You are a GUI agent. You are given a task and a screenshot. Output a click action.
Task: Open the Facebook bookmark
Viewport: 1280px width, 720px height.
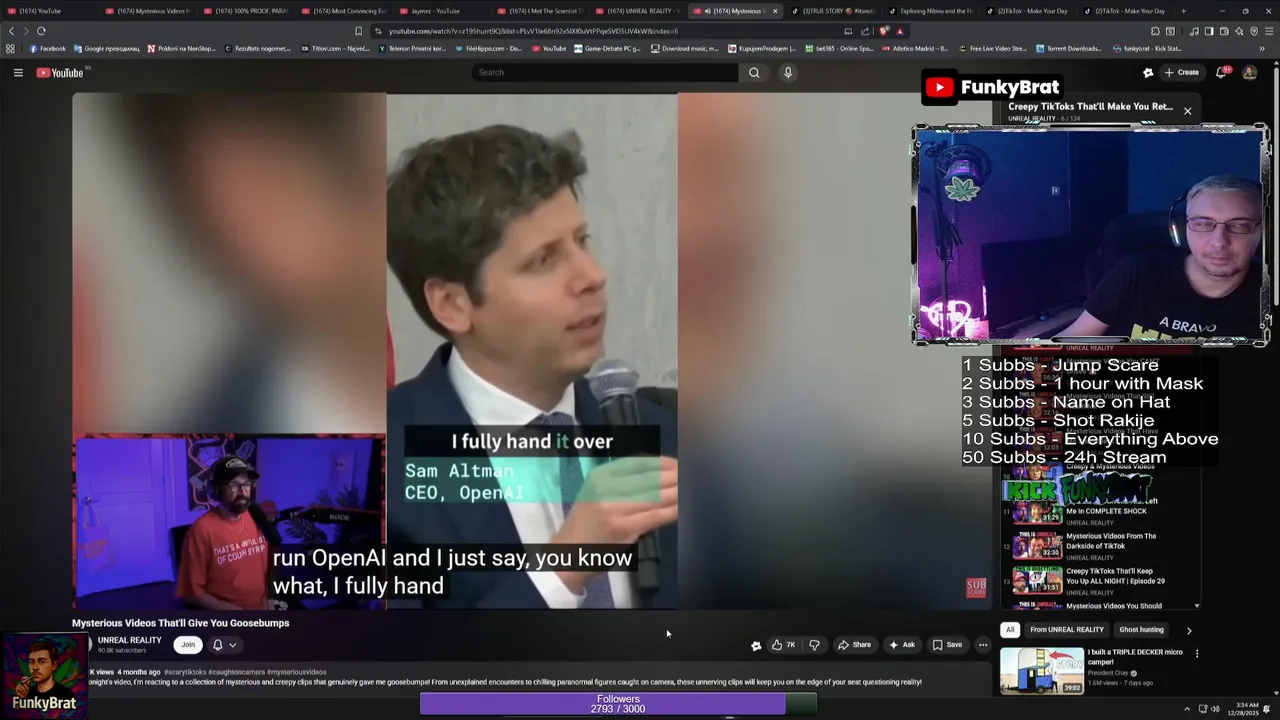tap(47, 48)
